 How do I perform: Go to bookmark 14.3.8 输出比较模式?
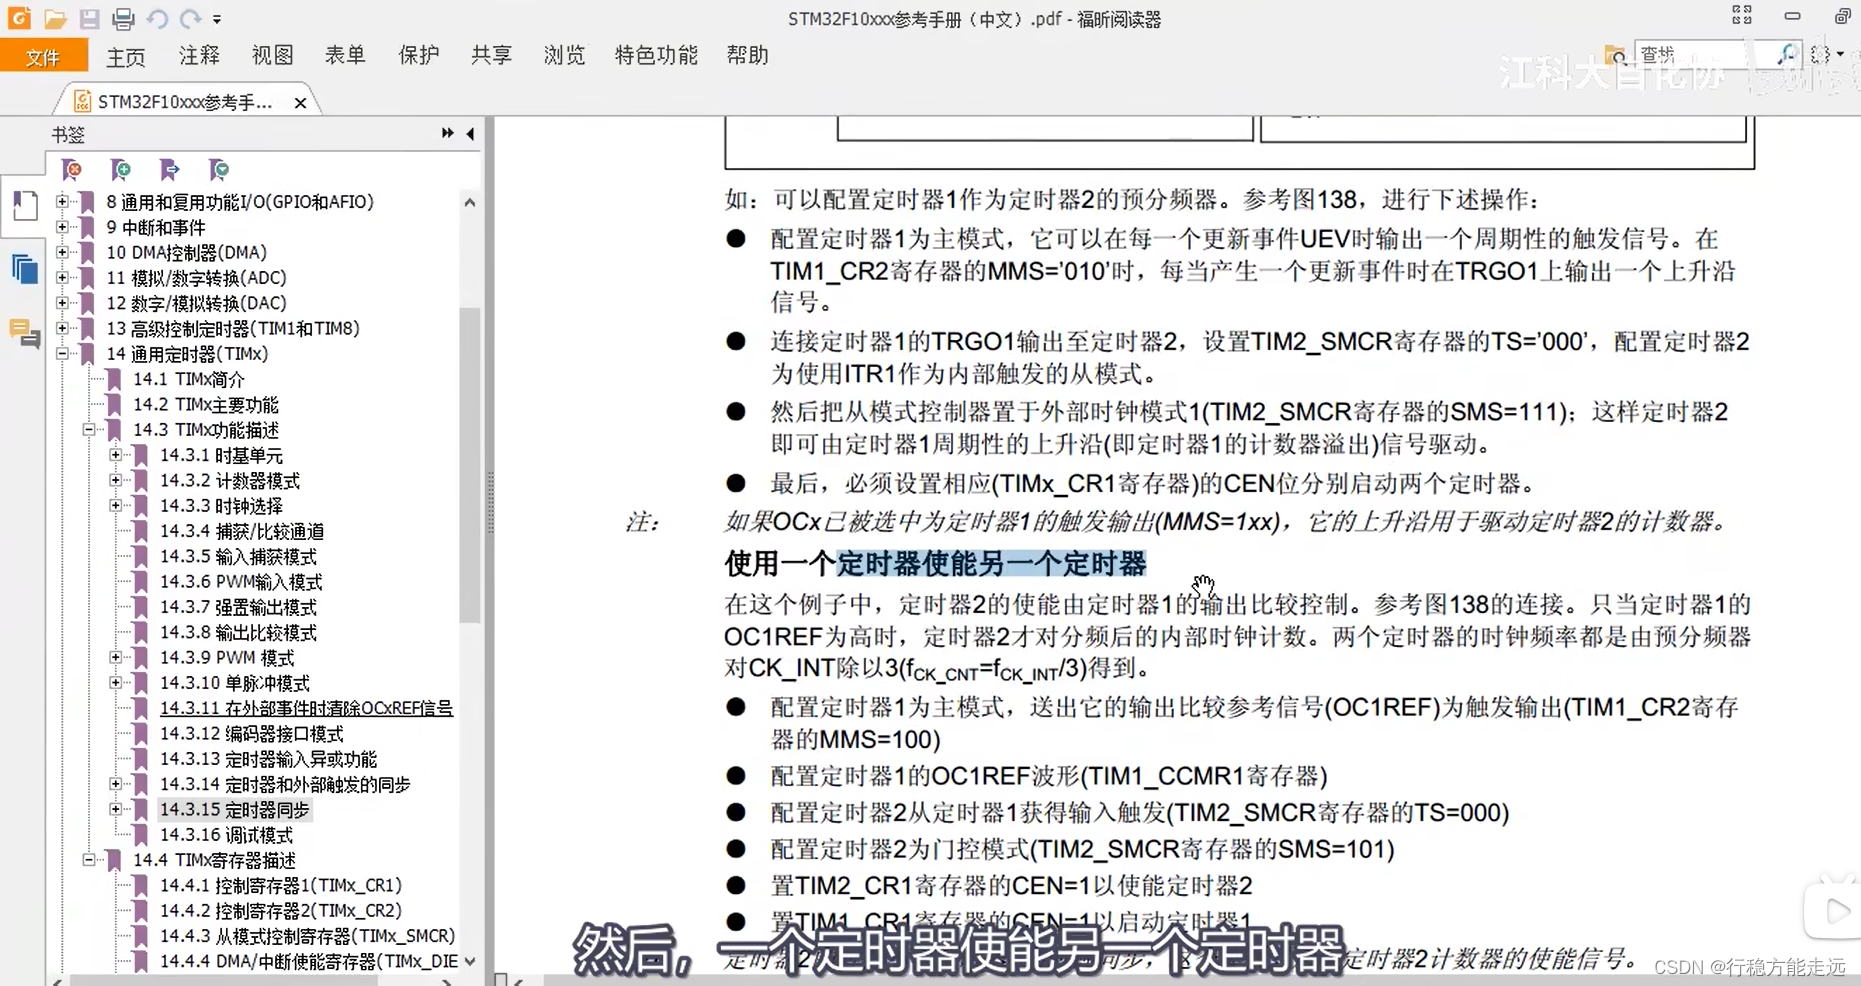238,632
